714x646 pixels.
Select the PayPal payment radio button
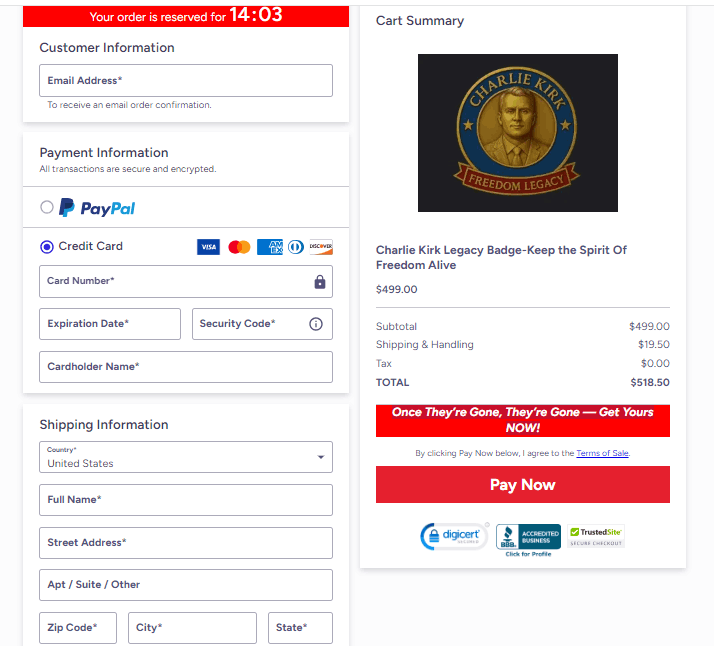click(46, 207)
